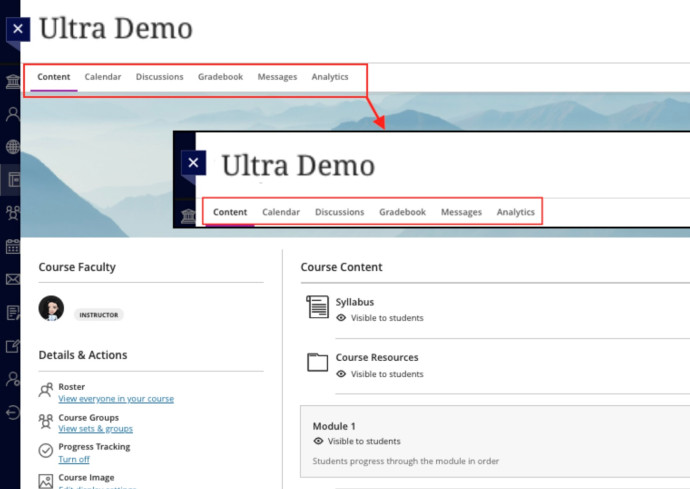Screen dimensions: 690x489
Task: Click the Course Groups icon
Action: [46, 421]
